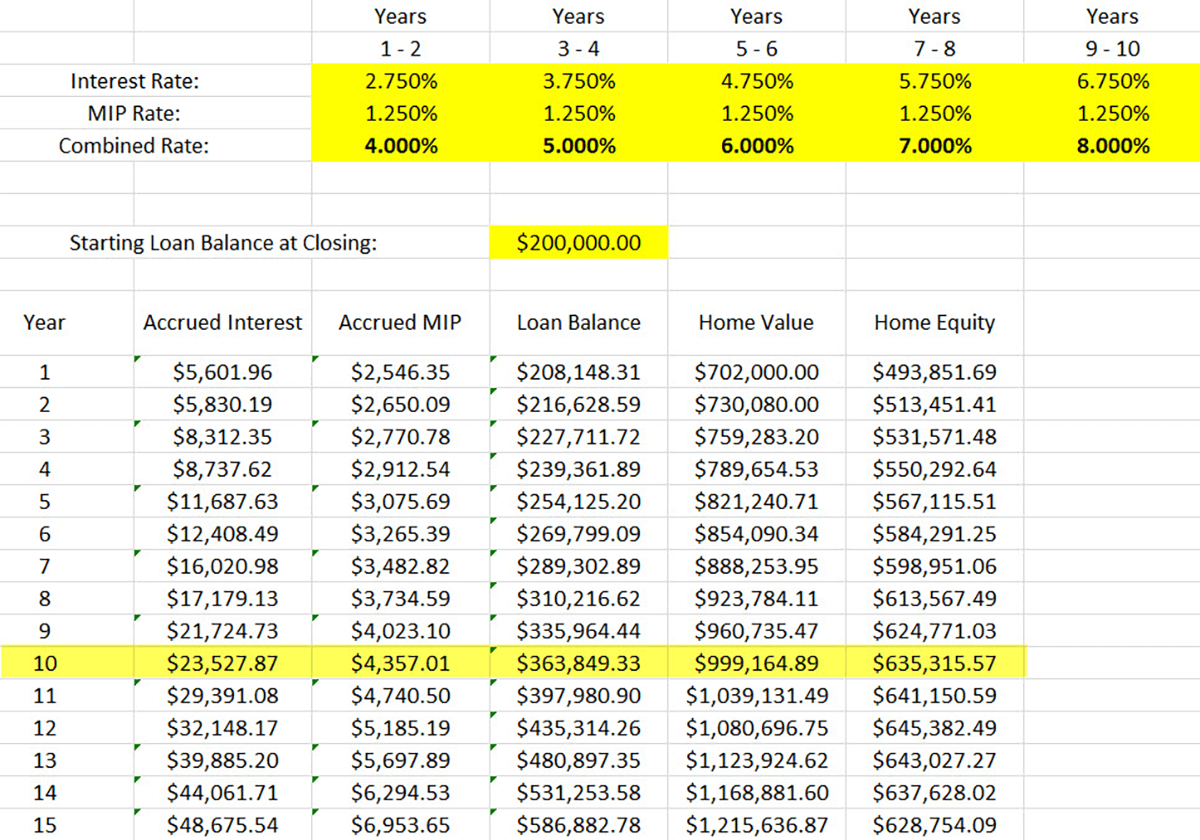Click home equity $645,382.49
This screenshot has width=1200, height=840.
(x=934, y=728)
